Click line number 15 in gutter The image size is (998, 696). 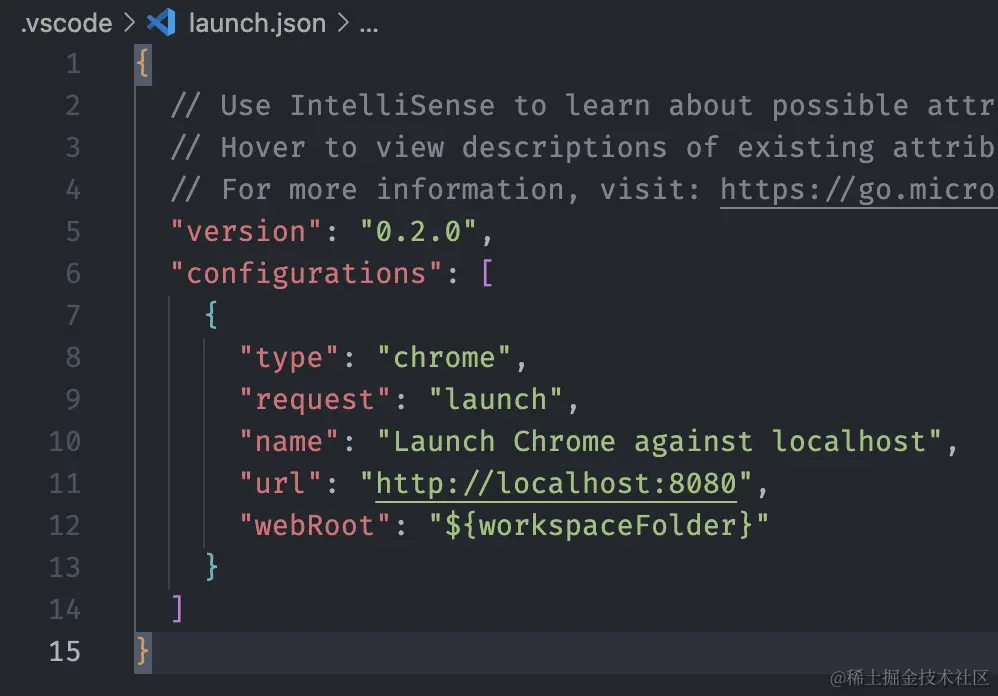point(64,651)
